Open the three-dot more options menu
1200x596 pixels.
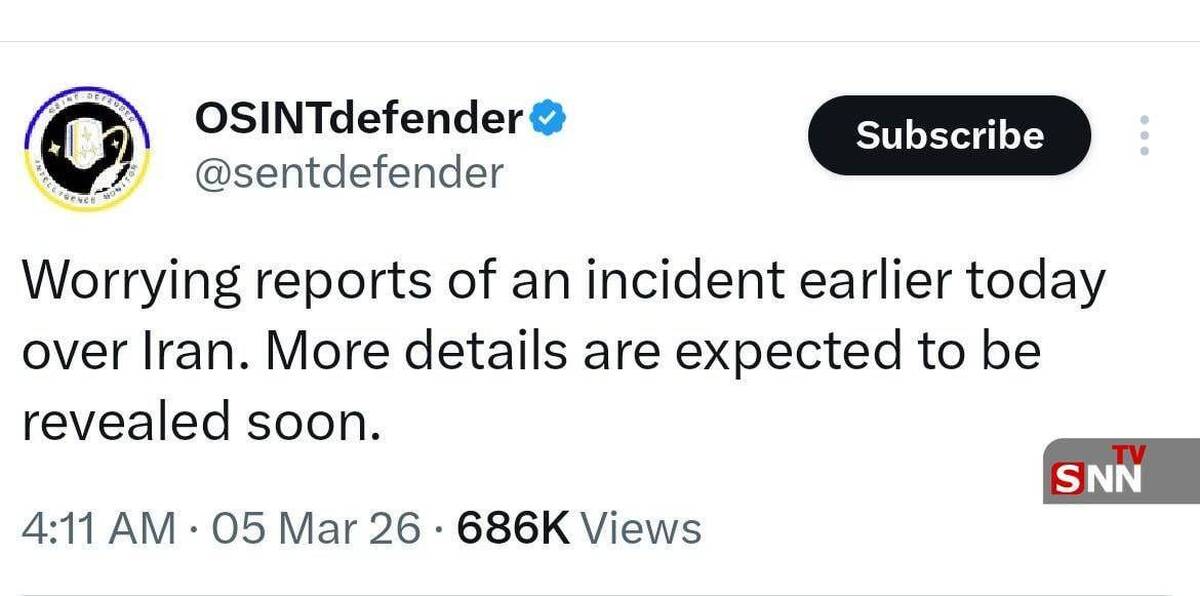coord(1145,135)
